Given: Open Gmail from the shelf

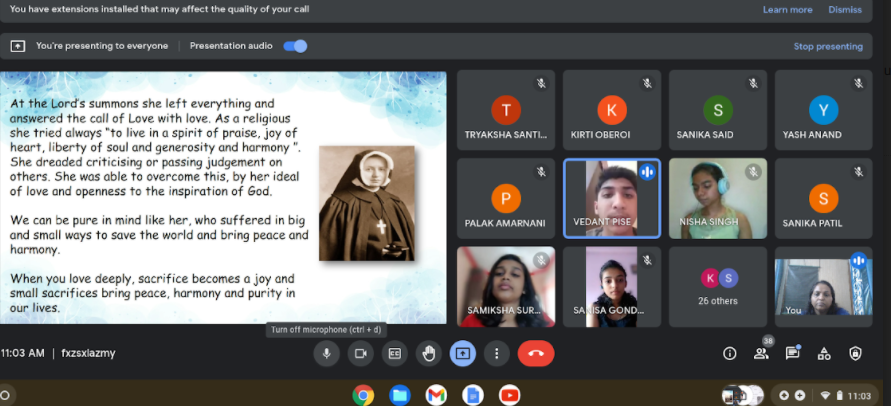Looking at the screenshot, I should click(x=436, y=395).
